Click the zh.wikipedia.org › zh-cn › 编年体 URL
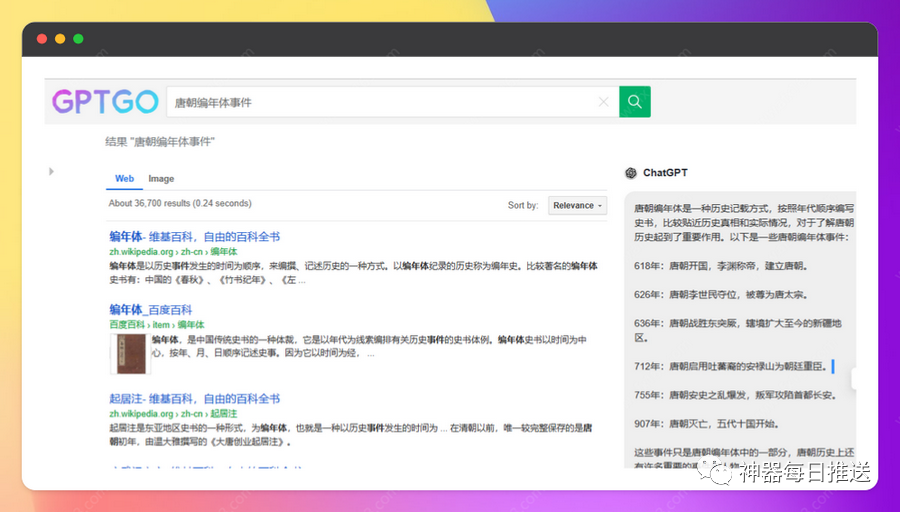 (173, 251)
